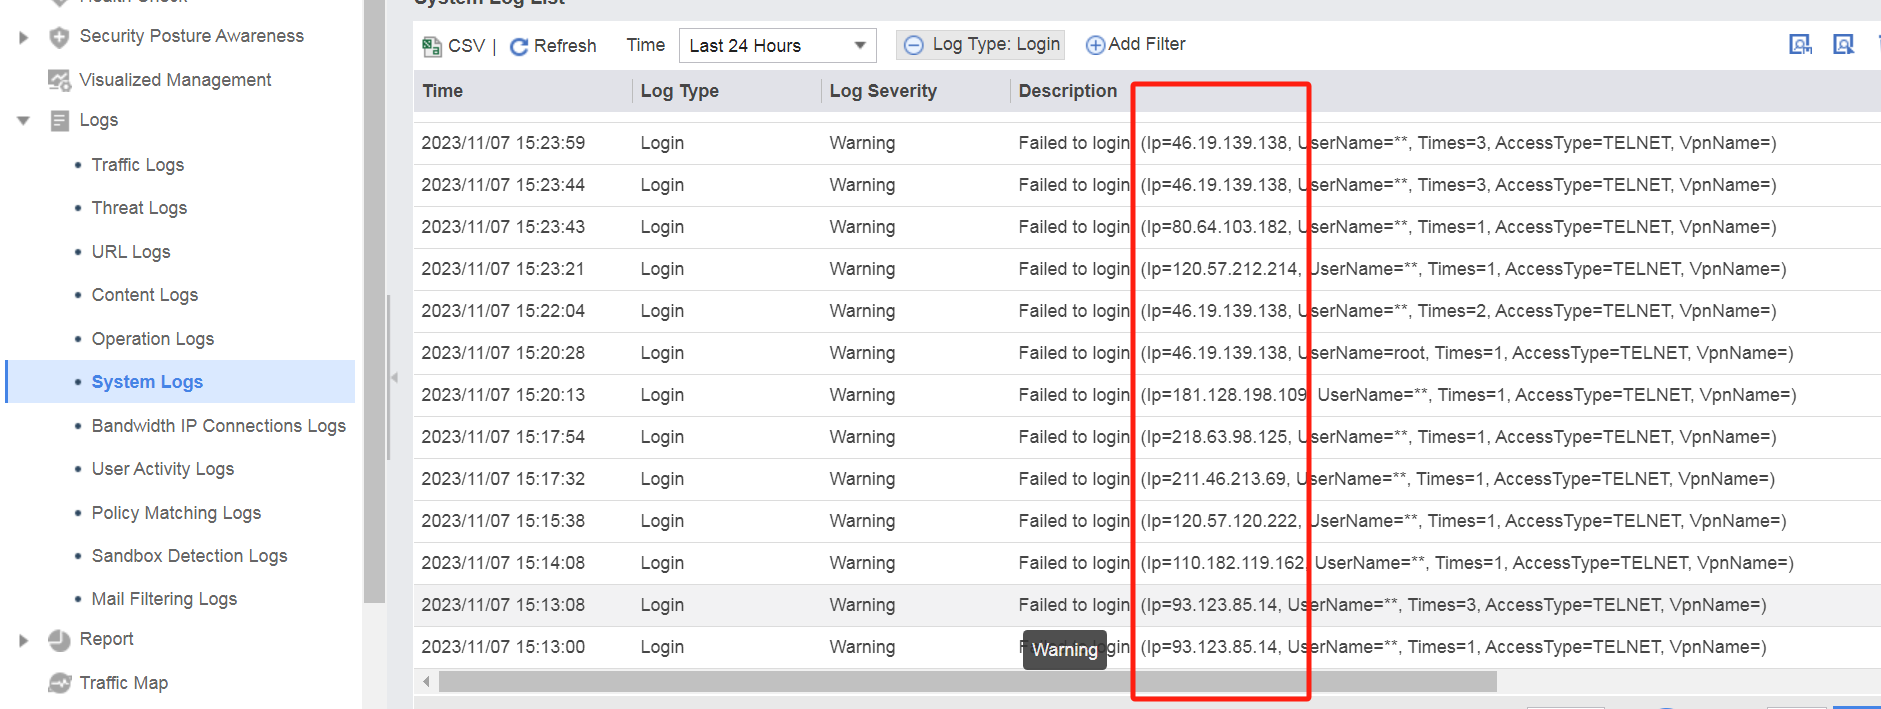The width and height of the screenshot is (1881, 709).
Task: Click the Security Posture Awareness shield icon
Action: pyautogui.click(x=59, y=37)
